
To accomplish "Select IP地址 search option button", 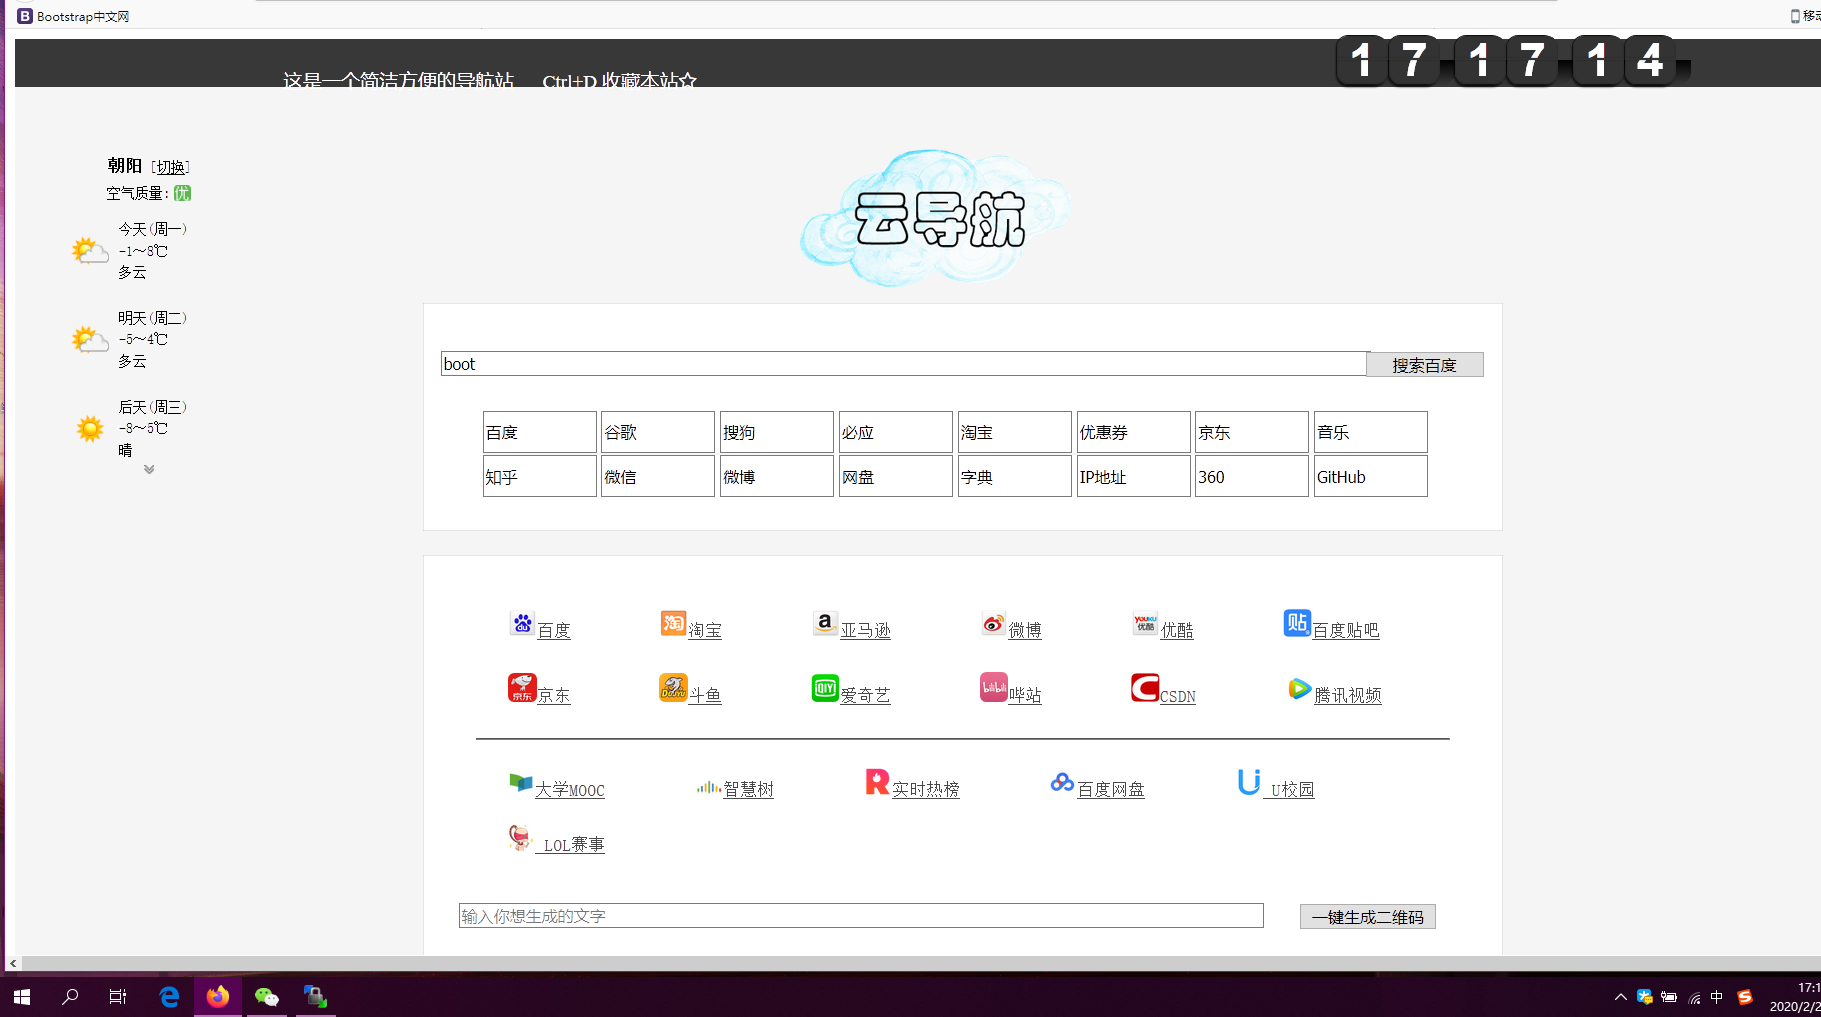I will coord(1134,476).
